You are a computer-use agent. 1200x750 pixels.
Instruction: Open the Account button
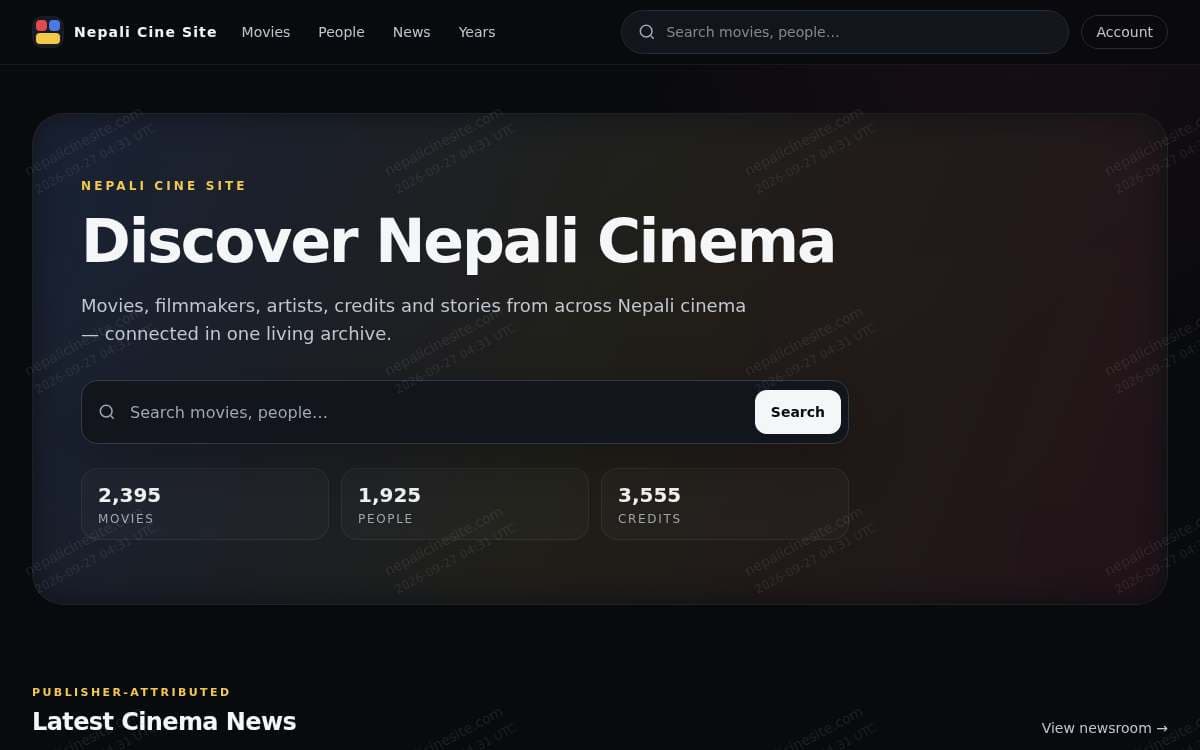pos(1124,32)
